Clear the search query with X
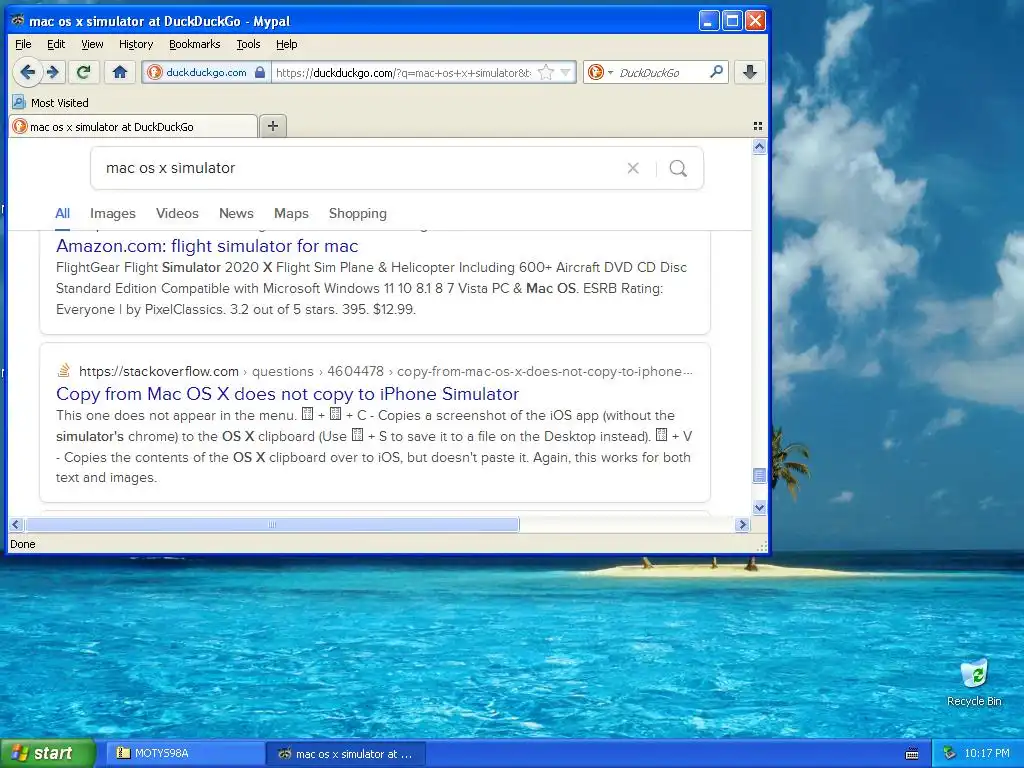 633,168
